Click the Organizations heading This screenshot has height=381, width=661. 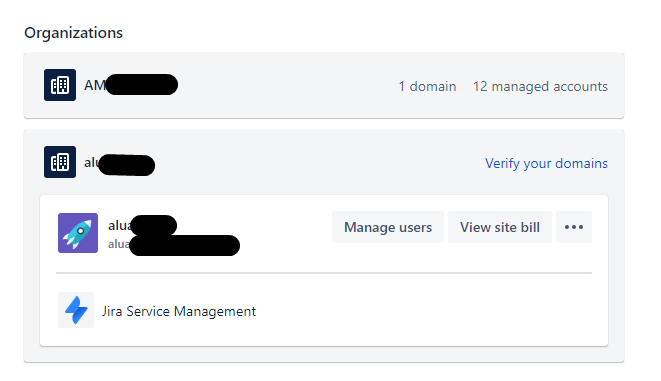click(x=73, y=33)
